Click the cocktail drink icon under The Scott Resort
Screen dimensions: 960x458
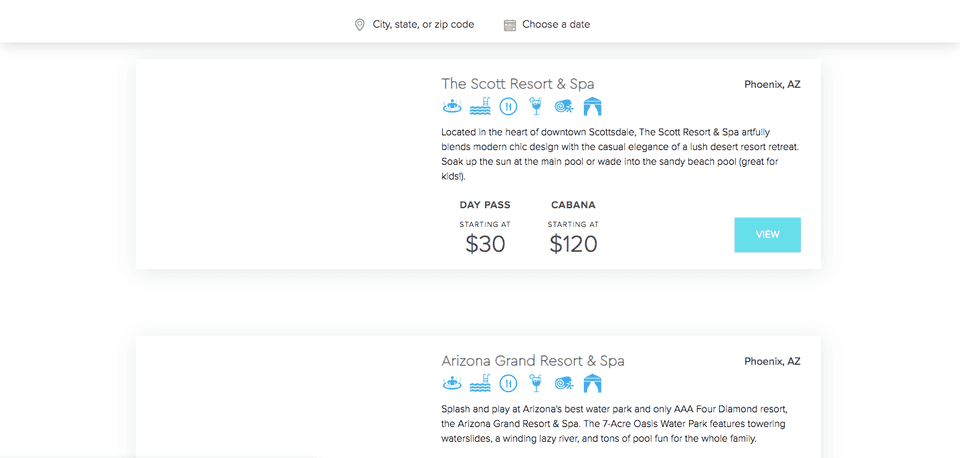[536, 107]
